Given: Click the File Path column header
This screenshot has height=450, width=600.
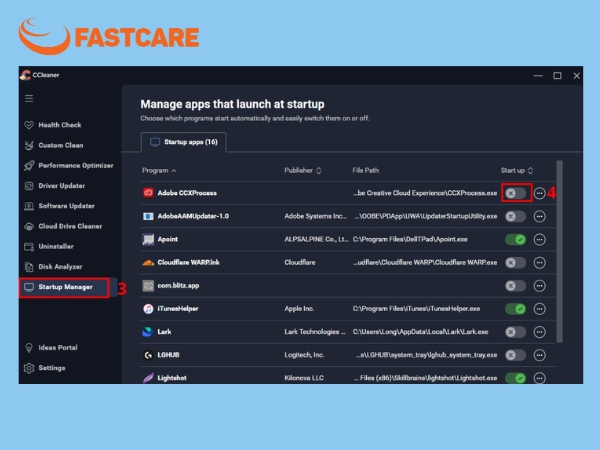Looking at the screenshot, I should click(365, 170).
